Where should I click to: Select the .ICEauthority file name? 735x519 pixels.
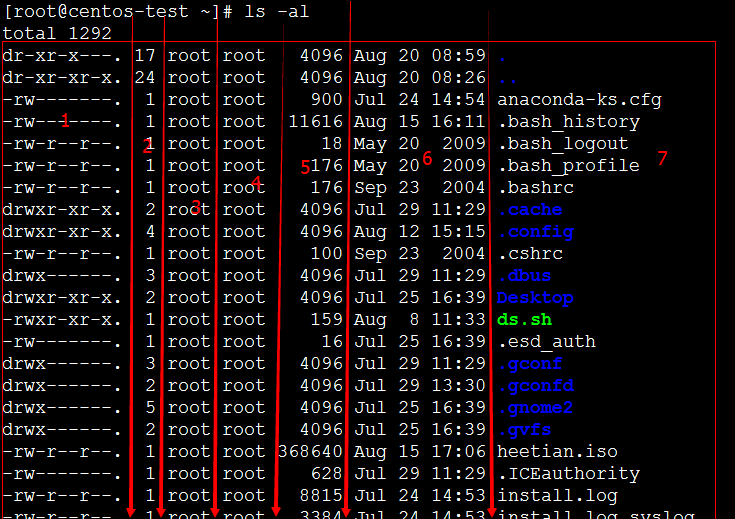pyautogui.click(x=569, y=474)
